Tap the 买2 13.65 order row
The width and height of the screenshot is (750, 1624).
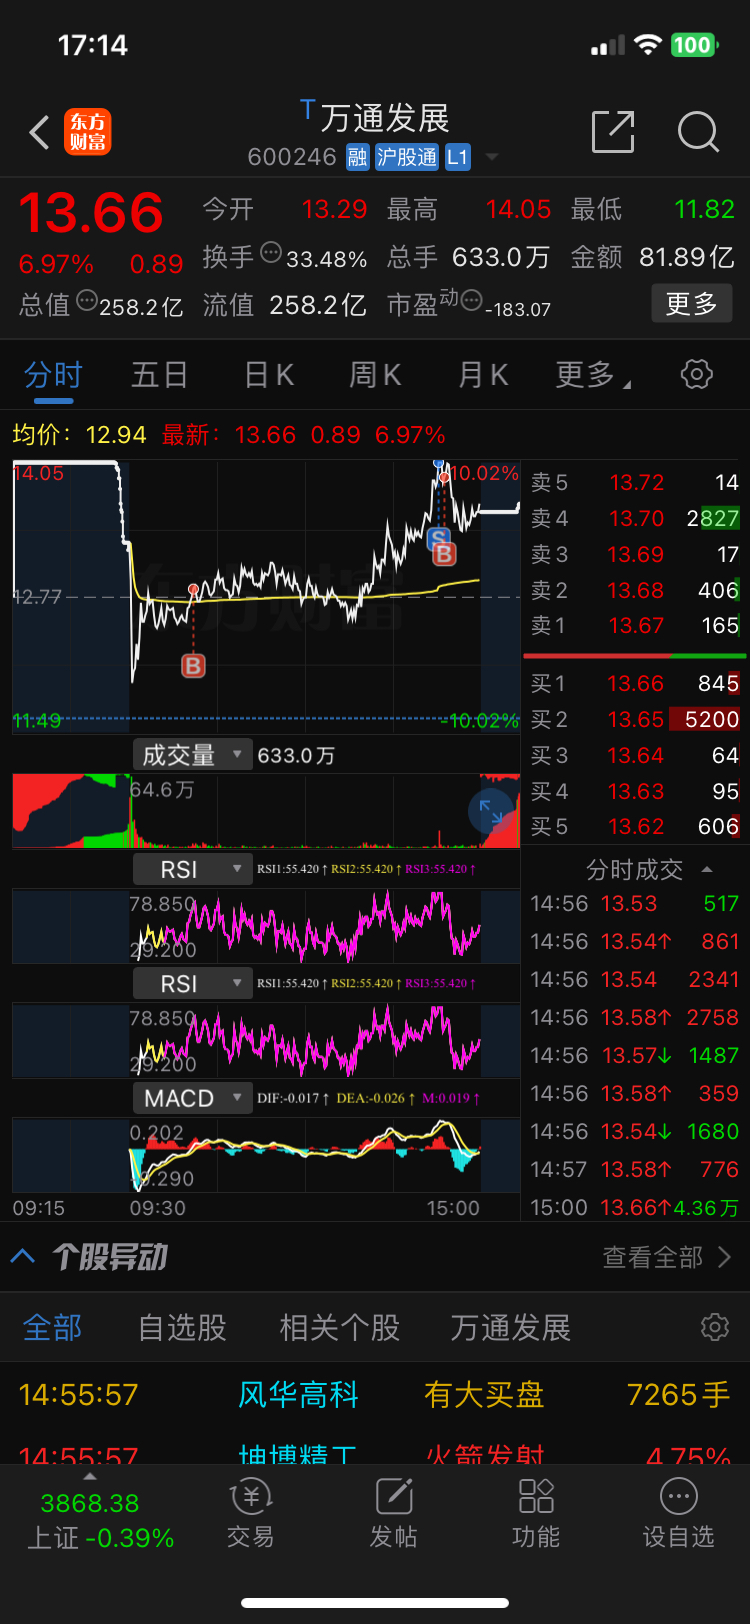[635, 719]
